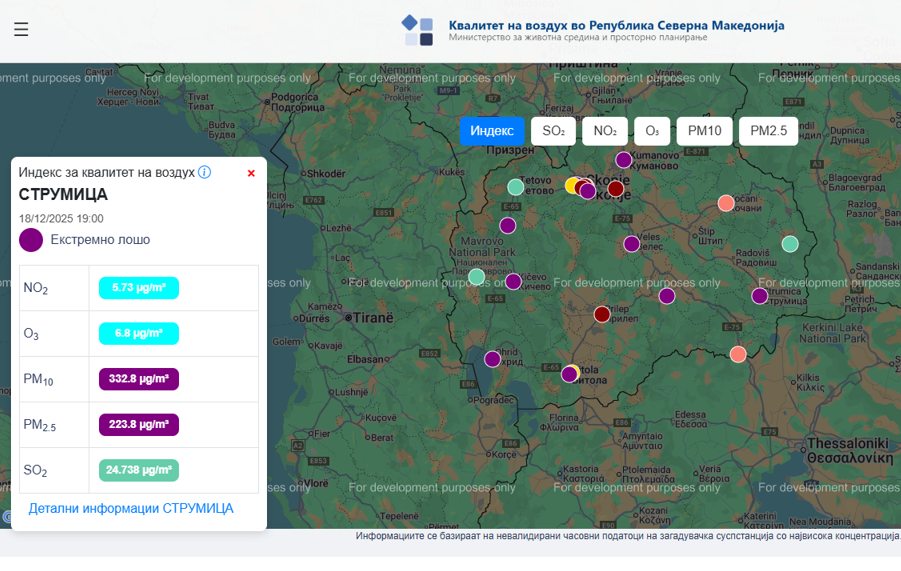Screen dimensions: 901x571
Task: Select the PM2.5 pollutant filter
Action: click(x=768, y=131)
